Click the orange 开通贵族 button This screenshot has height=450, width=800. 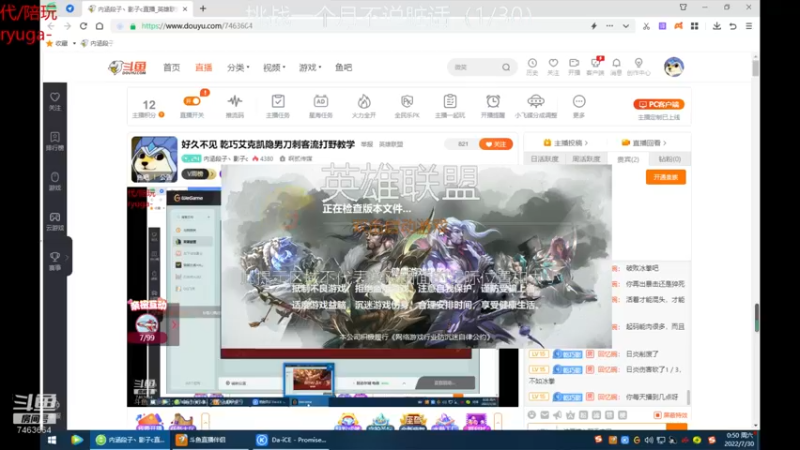coord(666,177)
